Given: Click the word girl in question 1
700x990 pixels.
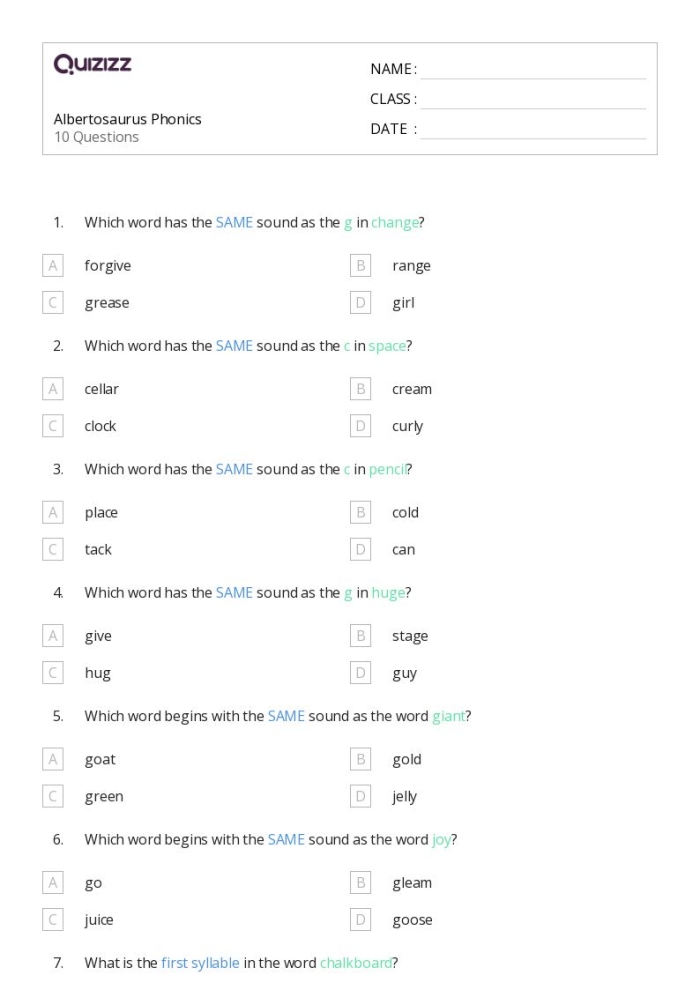Looking at the screenshot, I should pos(403,303).
